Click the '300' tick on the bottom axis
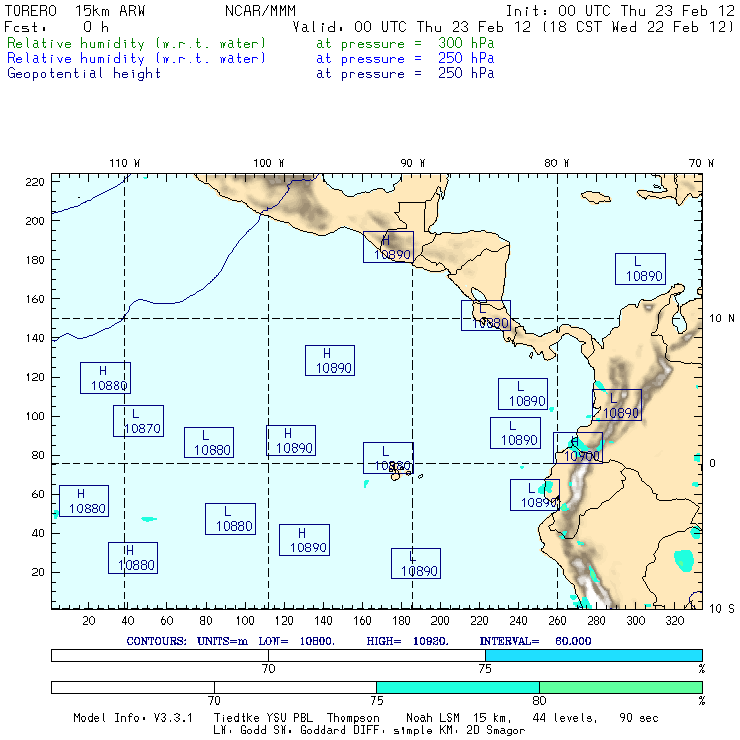Image resolution: width=740 pixels, height=740 pixels. (x=635, y=621)
